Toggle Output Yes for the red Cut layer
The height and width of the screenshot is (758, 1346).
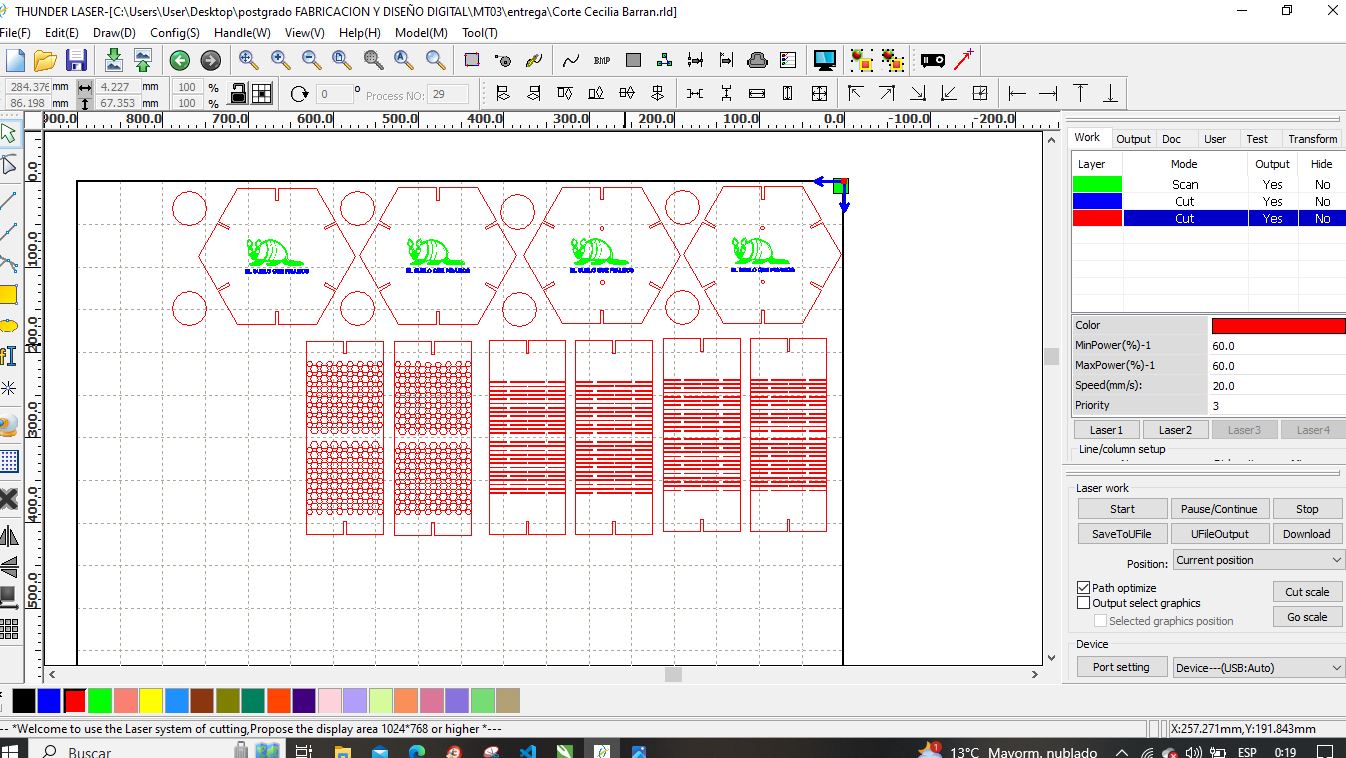point(1272,218)
